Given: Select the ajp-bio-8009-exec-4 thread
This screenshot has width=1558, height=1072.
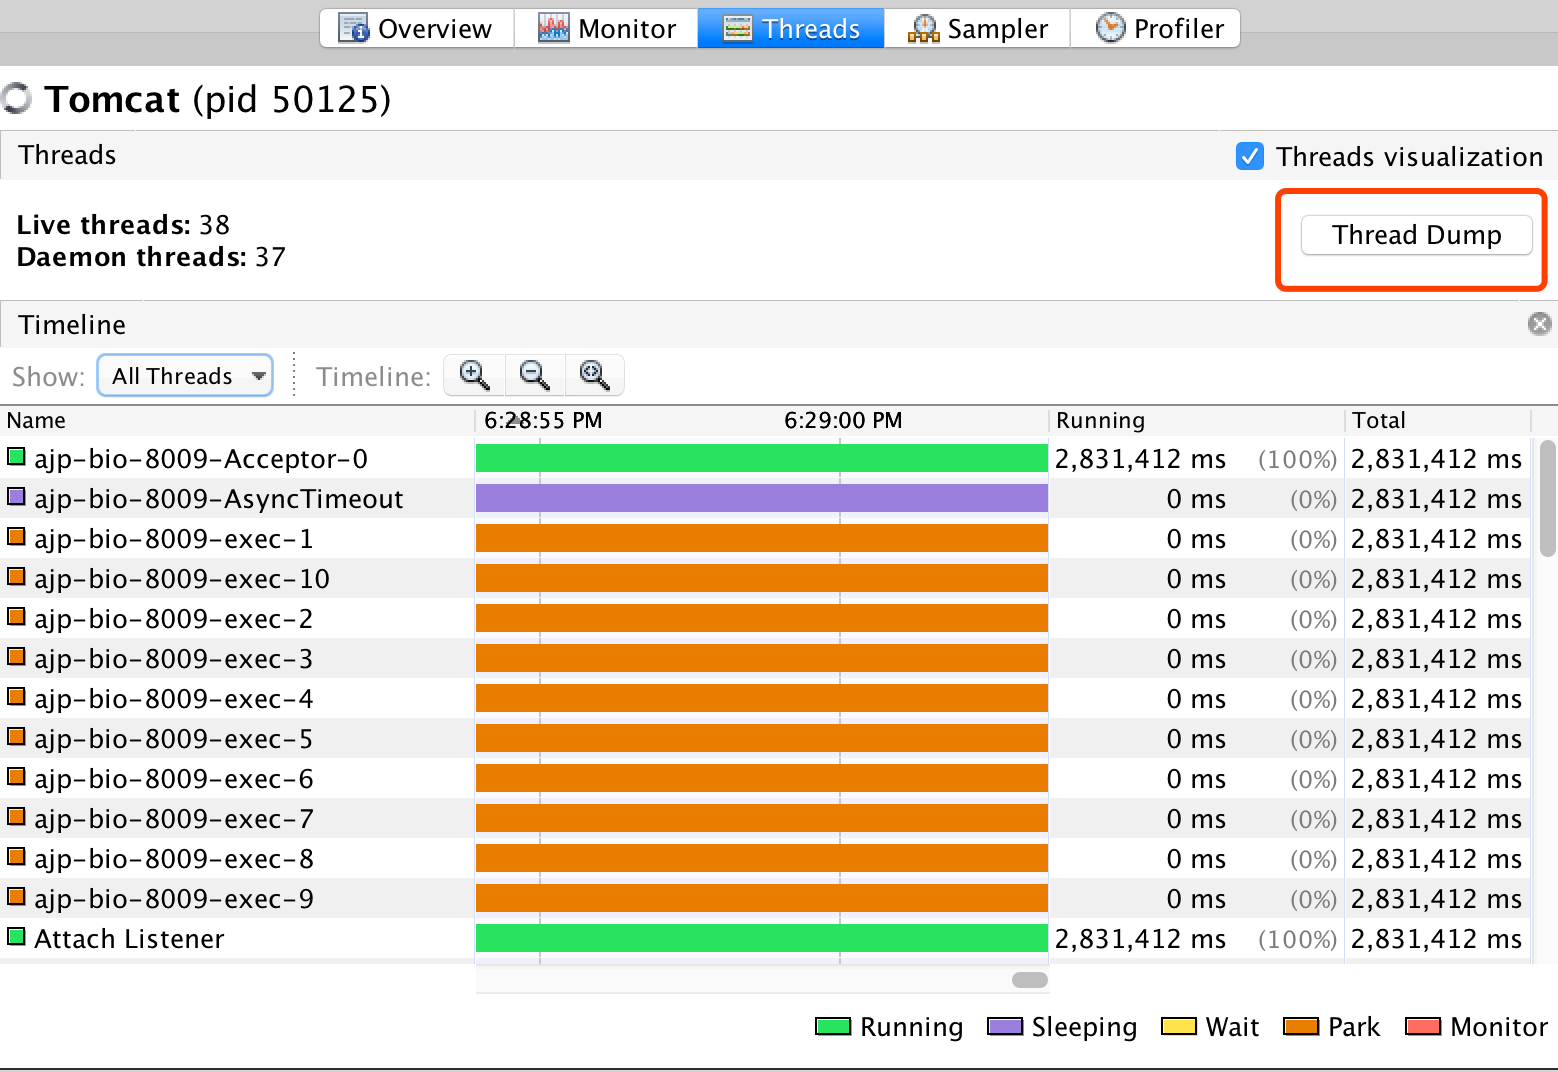Looking at the screenshot, I should pyautogui.click(x=765, y=699).
